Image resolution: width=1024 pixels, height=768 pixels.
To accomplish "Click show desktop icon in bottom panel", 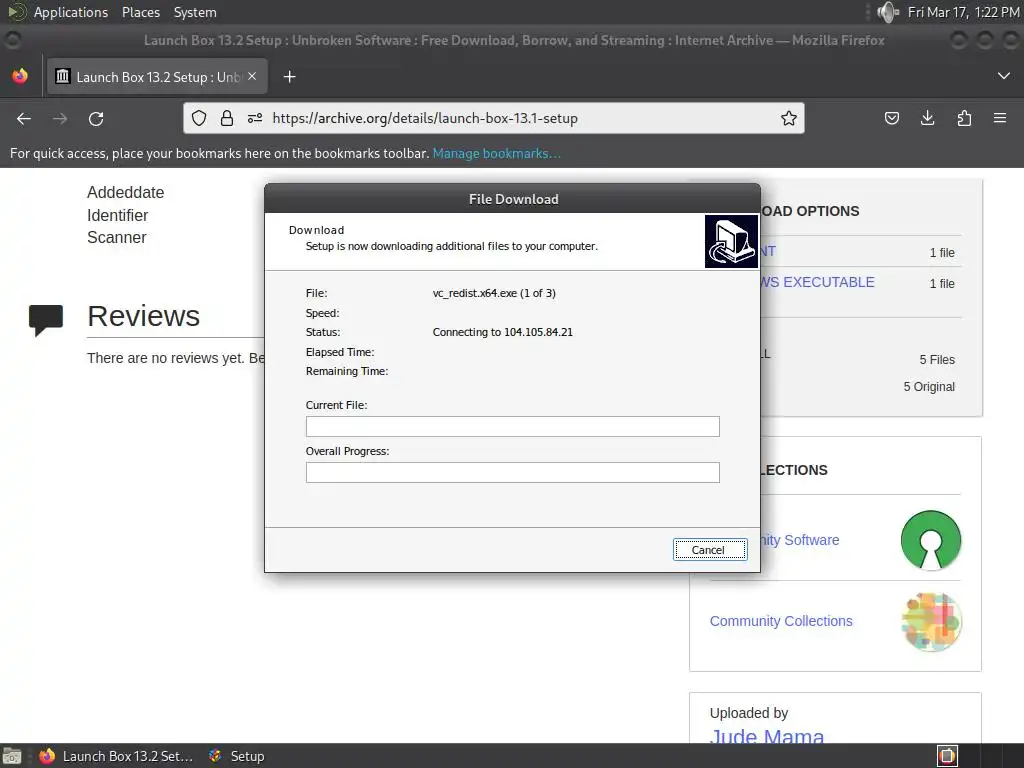I will pos(11,756).
